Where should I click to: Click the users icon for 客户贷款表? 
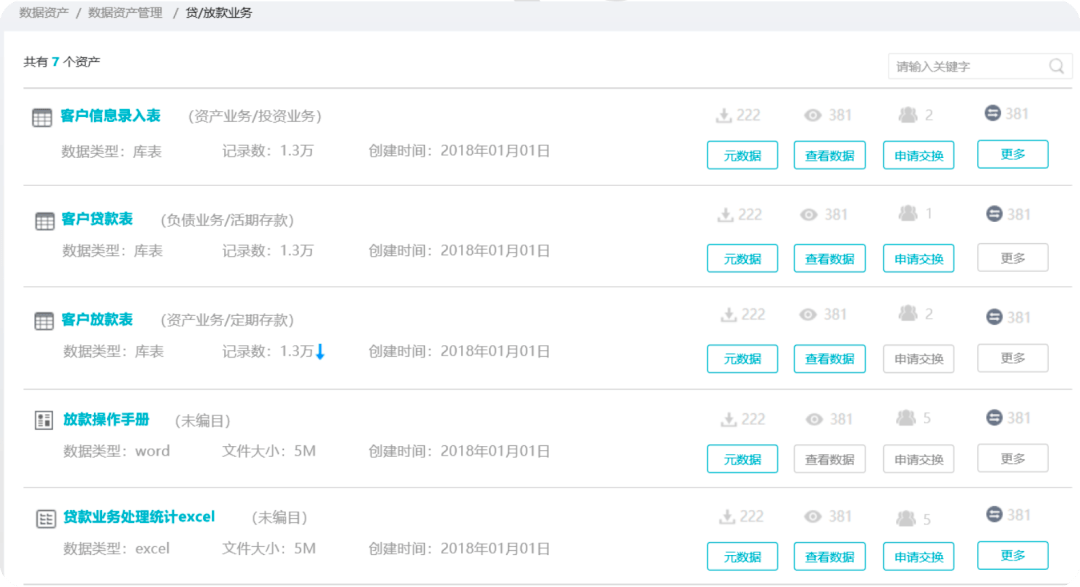point(908,213)
